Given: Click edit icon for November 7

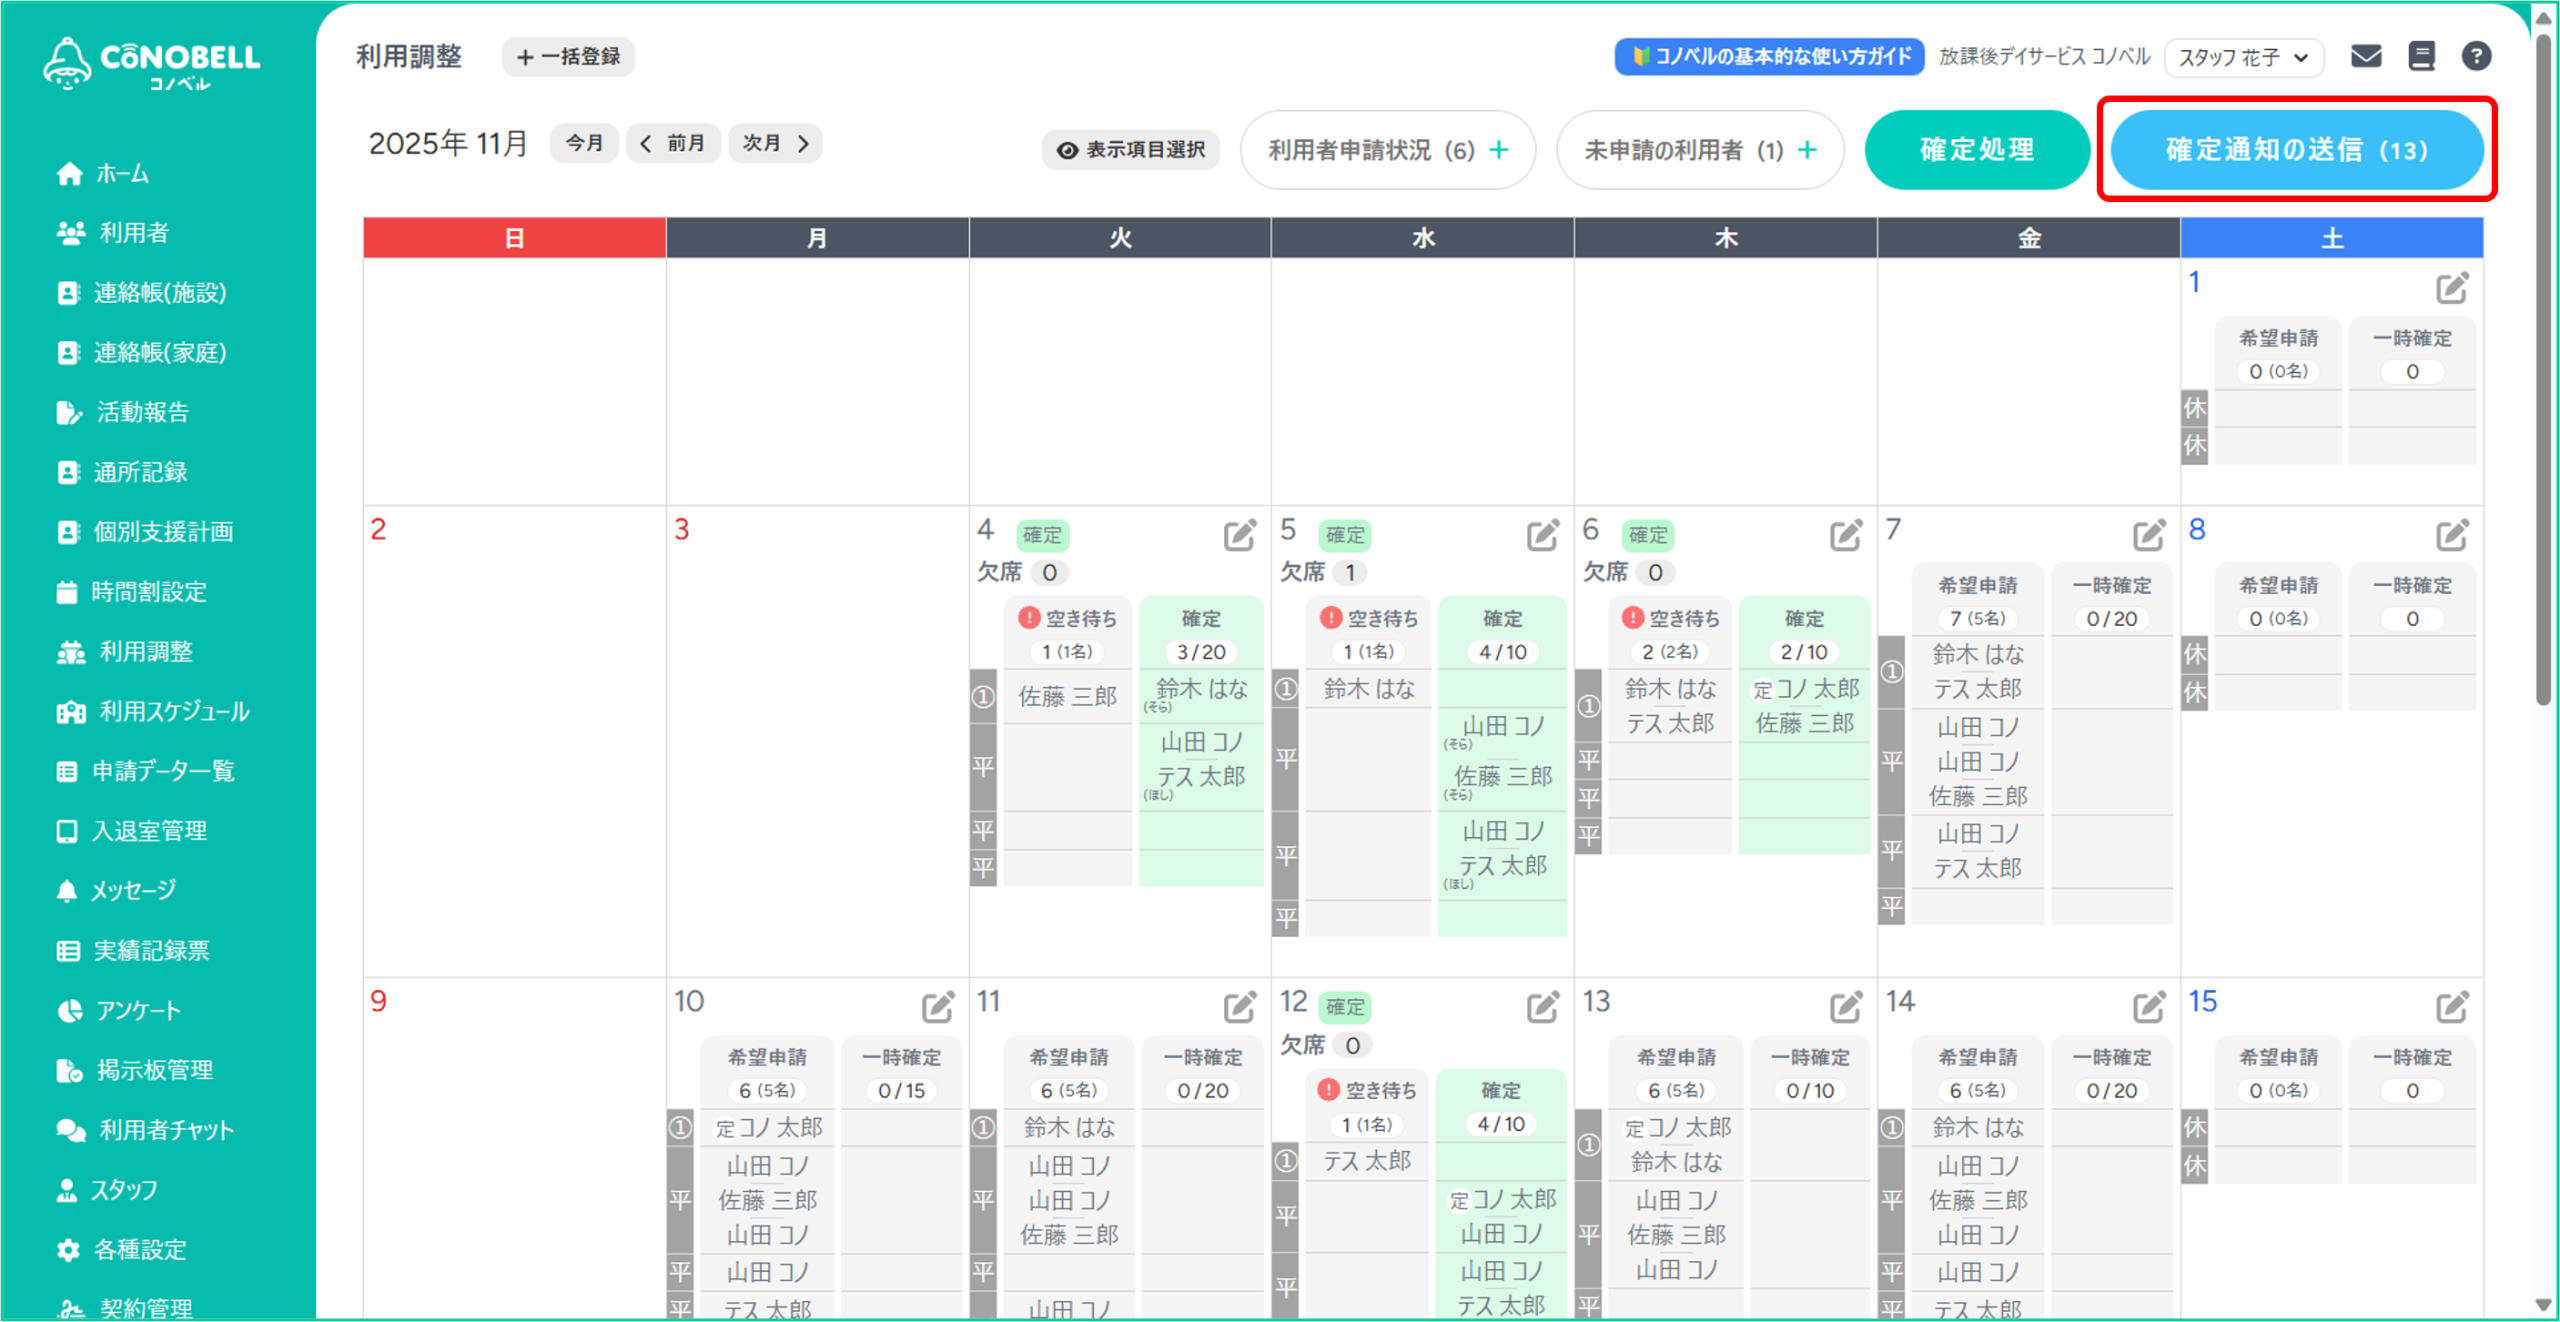Looking at the screenshot, I should point(2148,535).
